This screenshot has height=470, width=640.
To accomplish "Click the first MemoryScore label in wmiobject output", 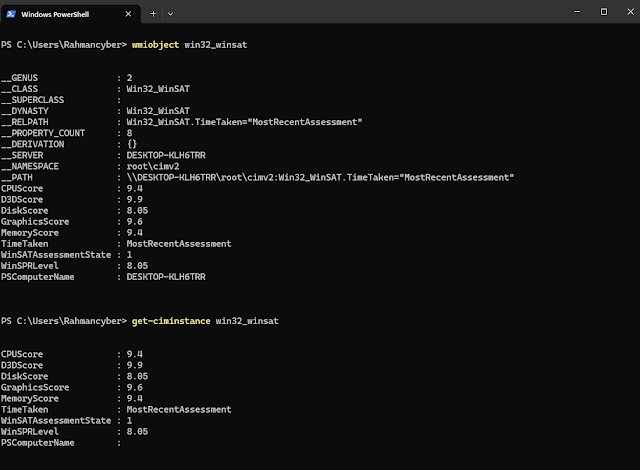I will [30, 233].
